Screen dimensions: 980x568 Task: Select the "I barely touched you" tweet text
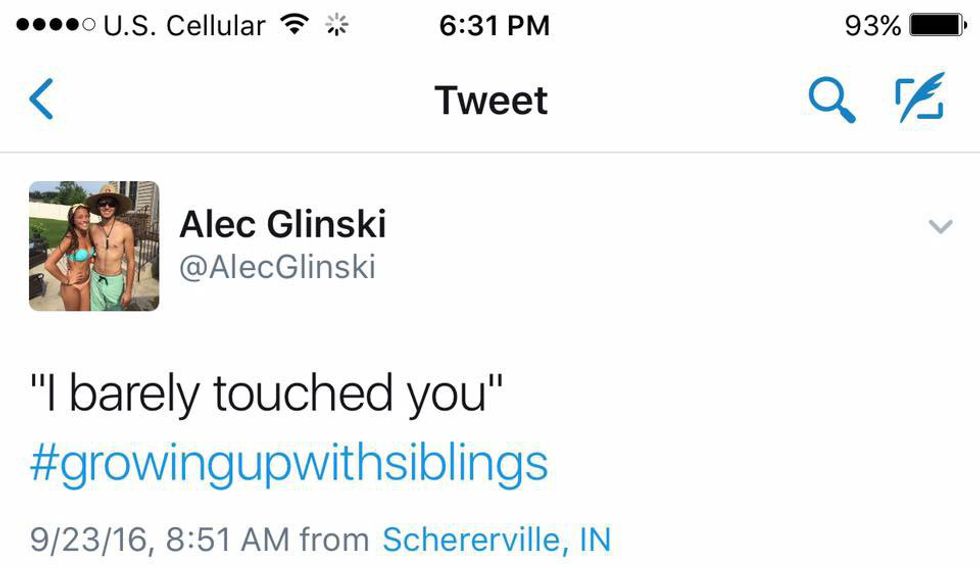click(264, 394)
